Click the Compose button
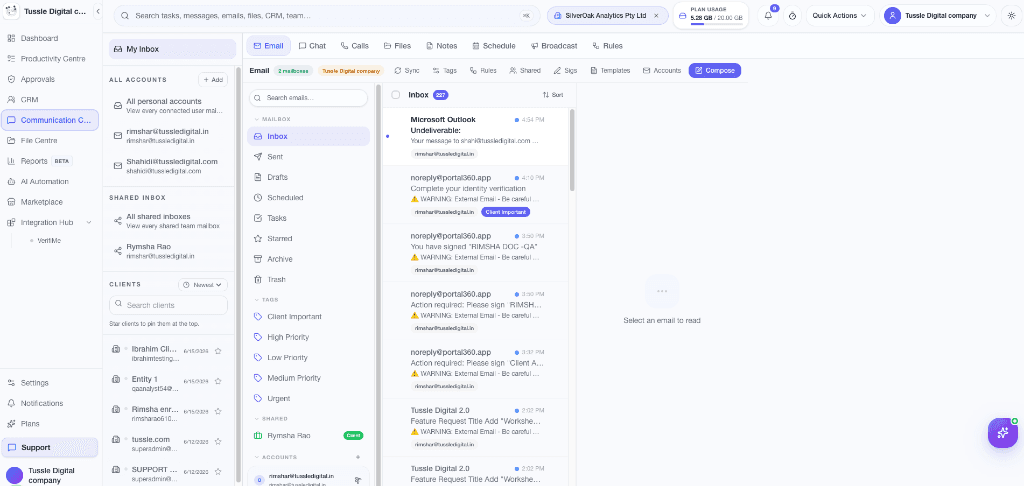 (714, 71)
